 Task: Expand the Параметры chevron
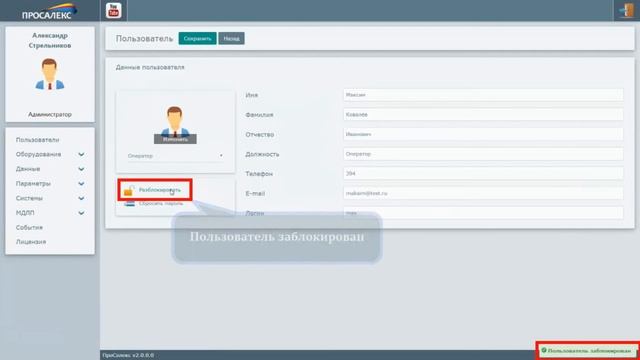click(x=81, y=184)
